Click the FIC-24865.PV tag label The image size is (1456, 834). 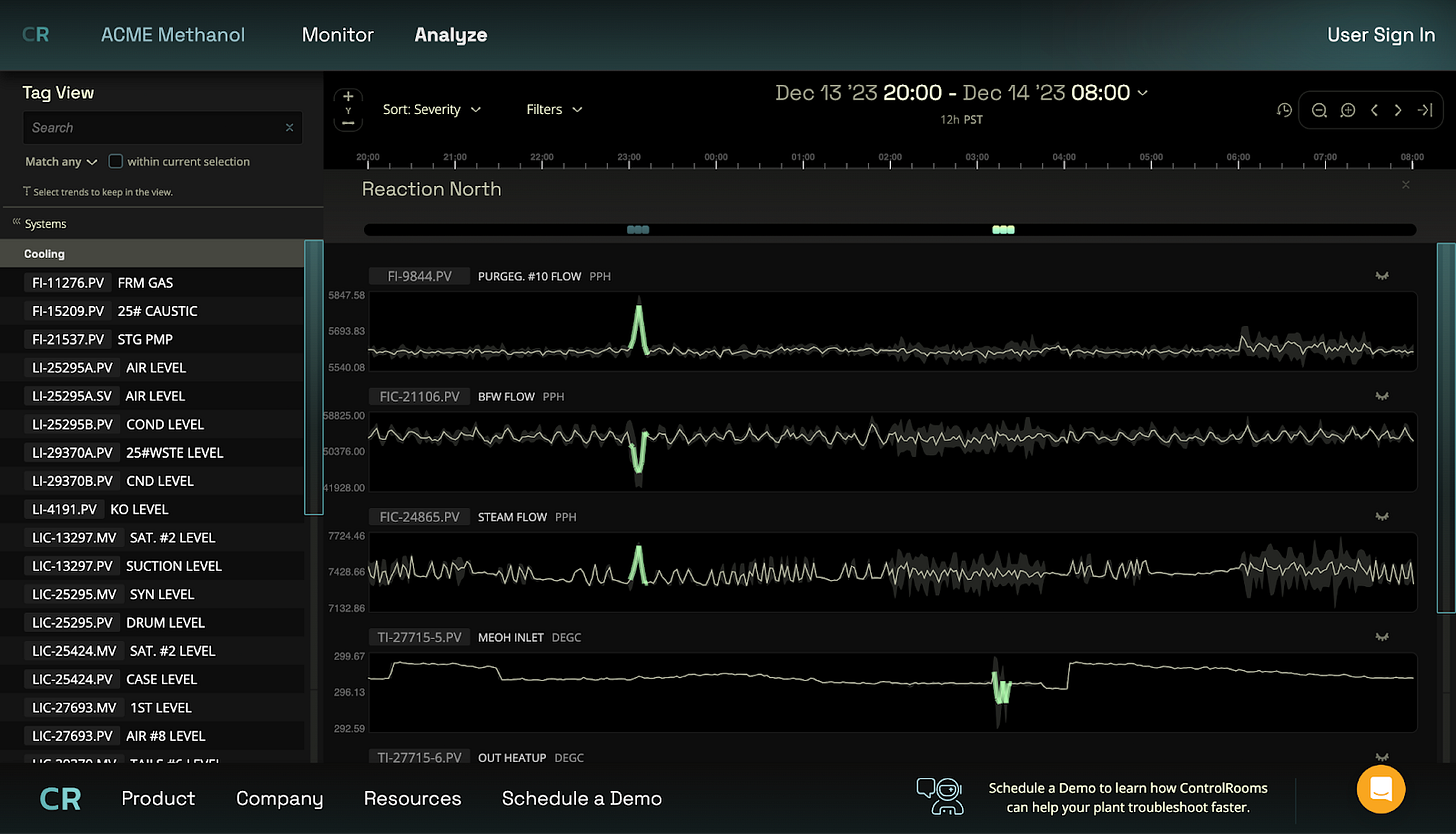[419, 517]
